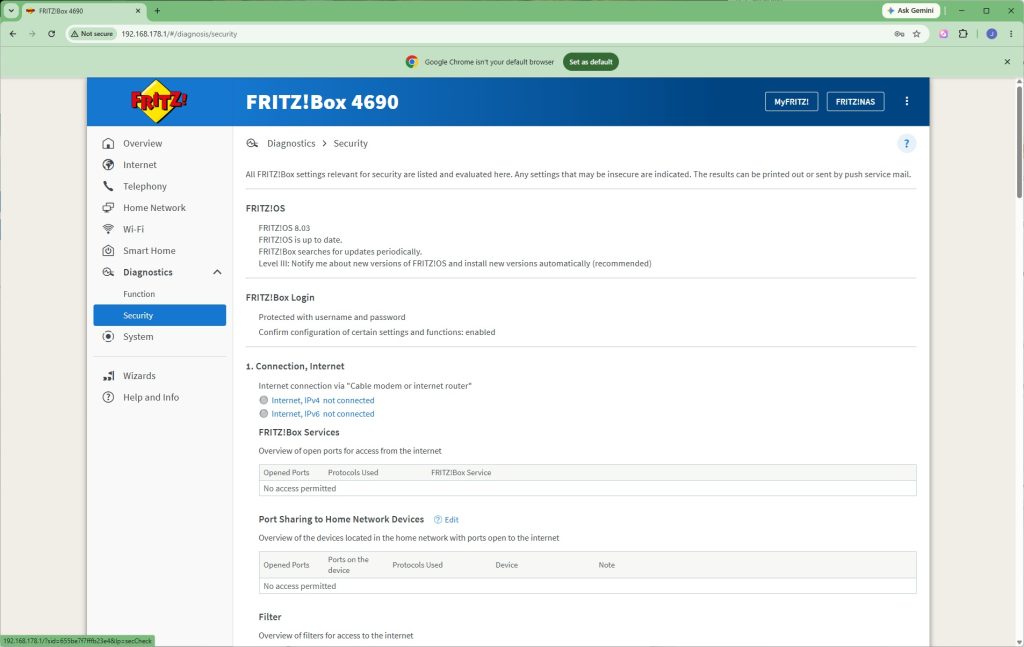Viewport: 1024px width, 647px height.
Task: Click the page vertical scrollbar
Action: (x=1019, y=140)
